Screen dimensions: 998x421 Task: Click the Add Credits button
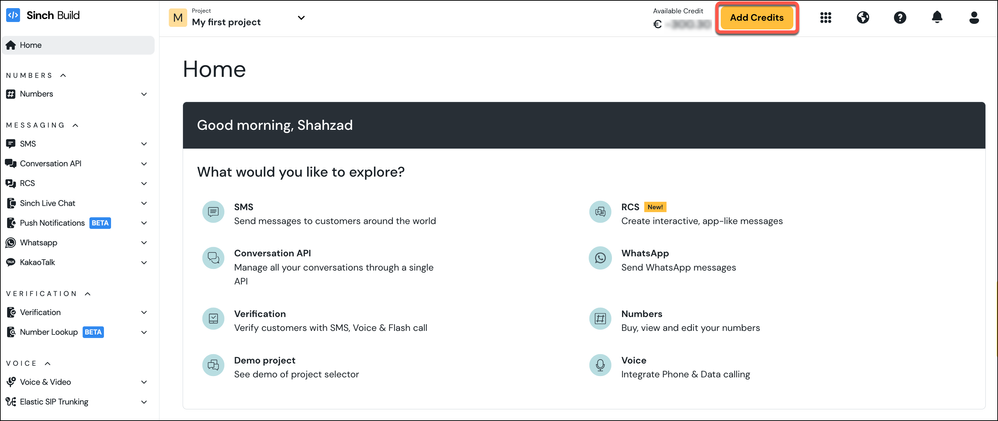(757, 18)
